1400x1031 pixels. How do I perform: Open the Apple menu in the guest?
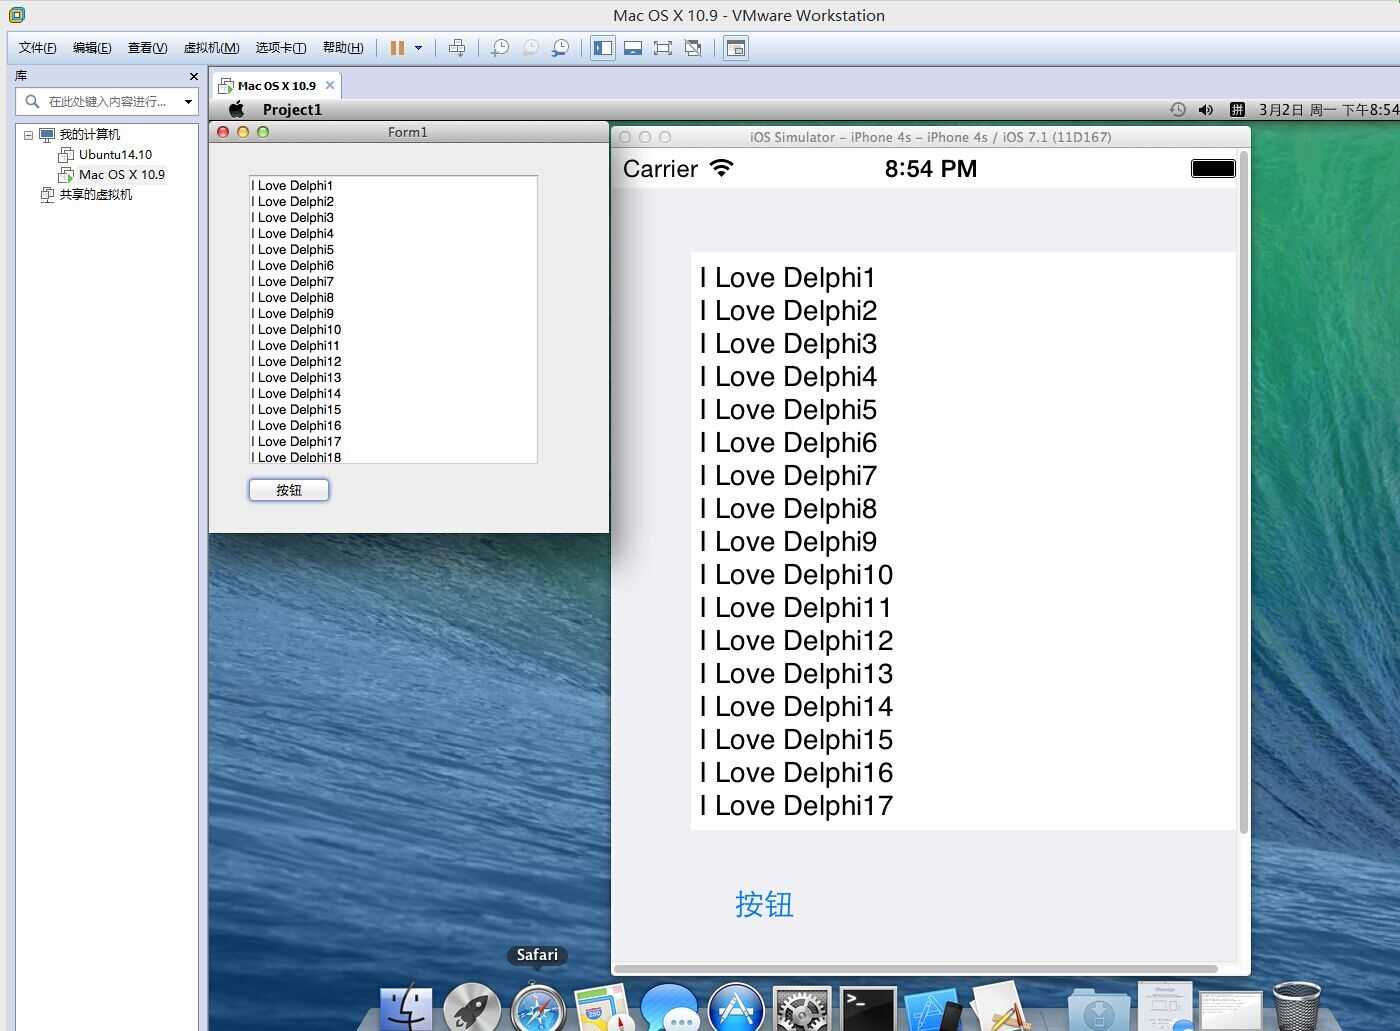(x=236, y=110)
